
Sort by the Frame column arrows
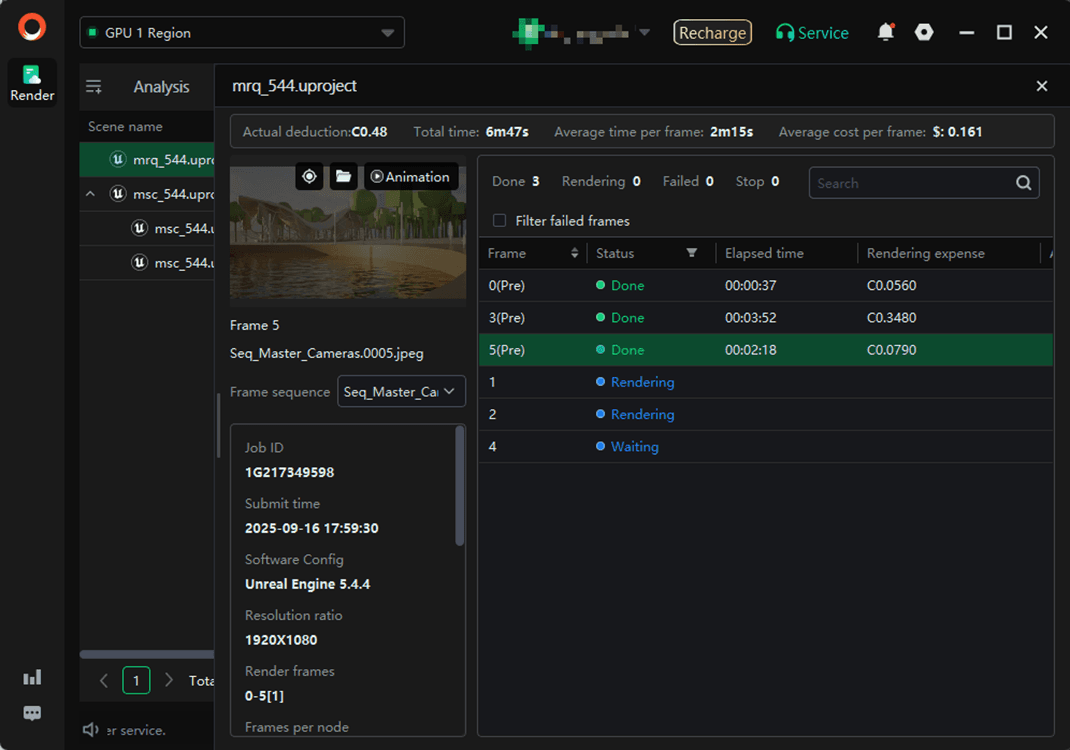pos(574,253)
